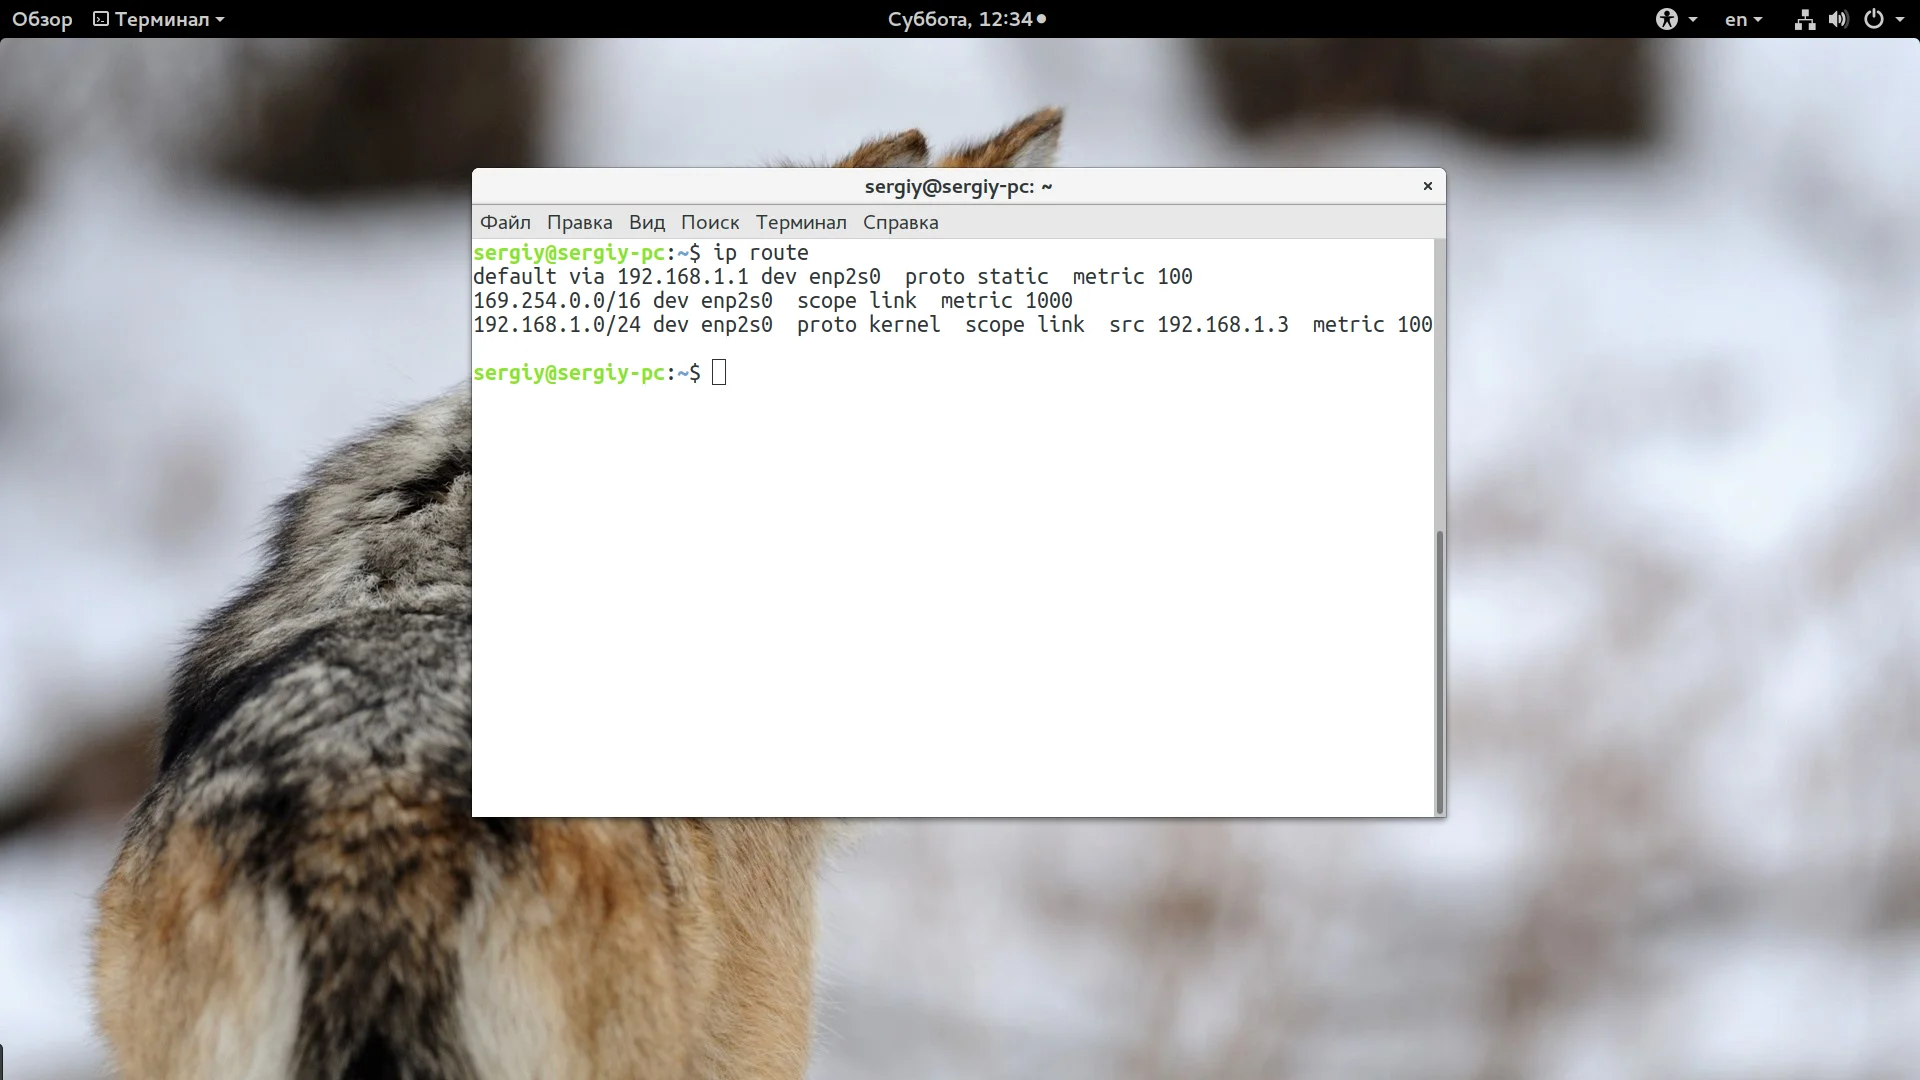Open the Терминал menu in the window
Image resolution: width=1920 pixels, height=1080 pixels.
coord(800,222)
